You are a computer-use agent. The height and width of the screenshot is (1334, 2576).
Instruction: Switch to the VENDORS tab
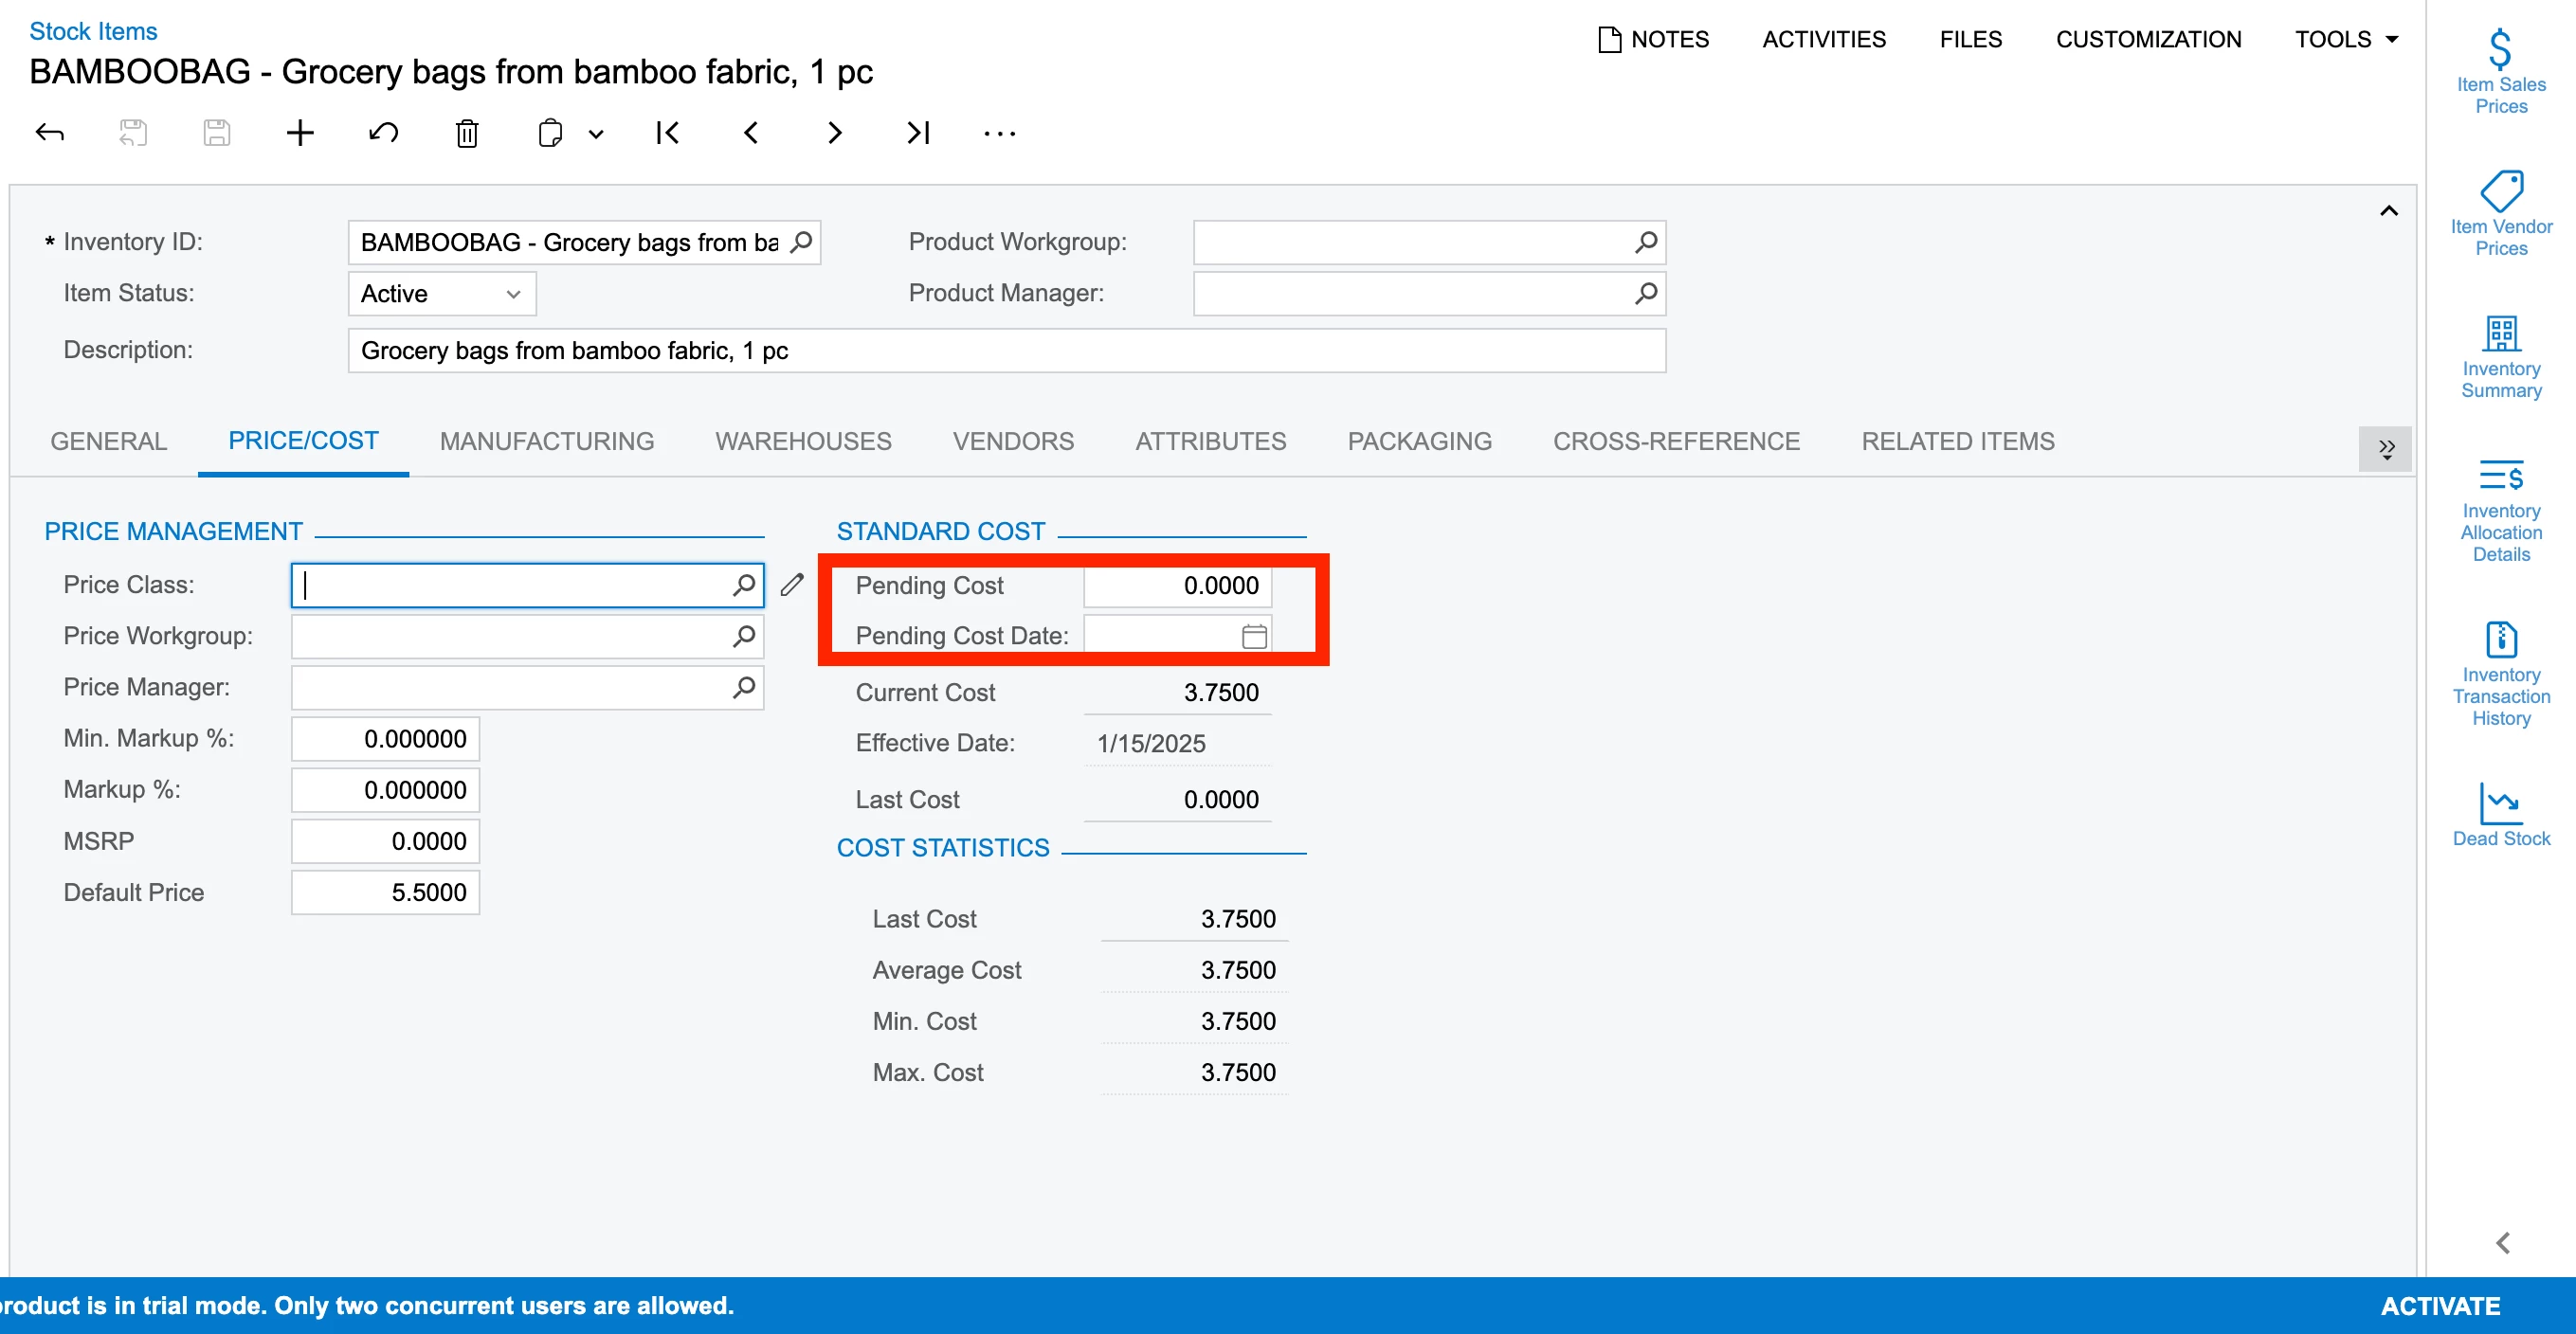(x=1012, y=441)
